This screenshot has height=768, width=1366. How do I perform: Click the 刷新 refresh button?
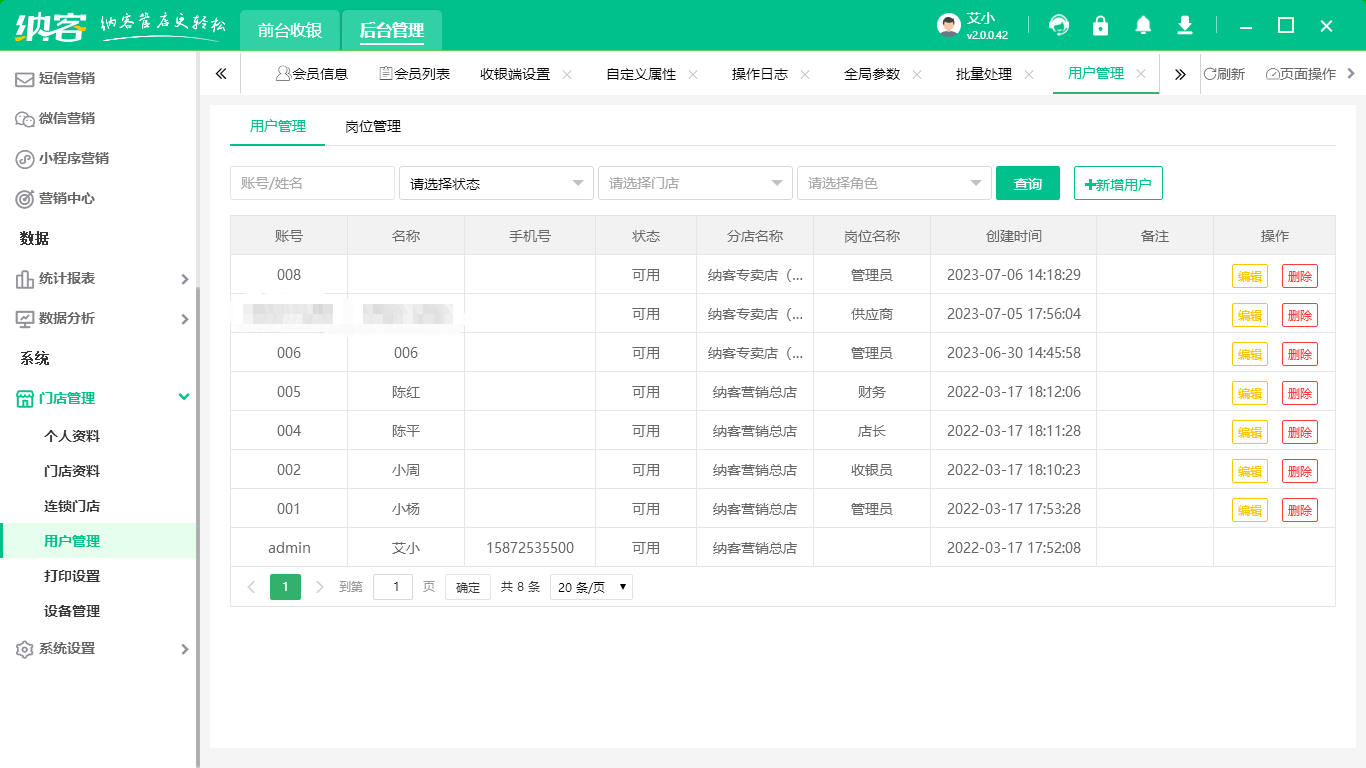coord(1224,74)
